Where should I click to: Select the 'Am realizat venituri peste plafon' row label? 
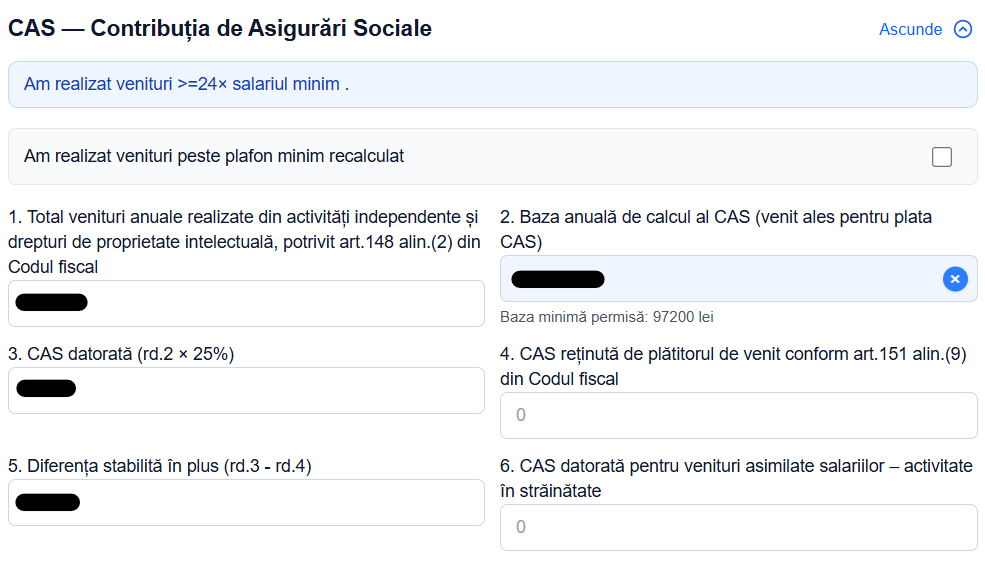[x=214, y=156]
